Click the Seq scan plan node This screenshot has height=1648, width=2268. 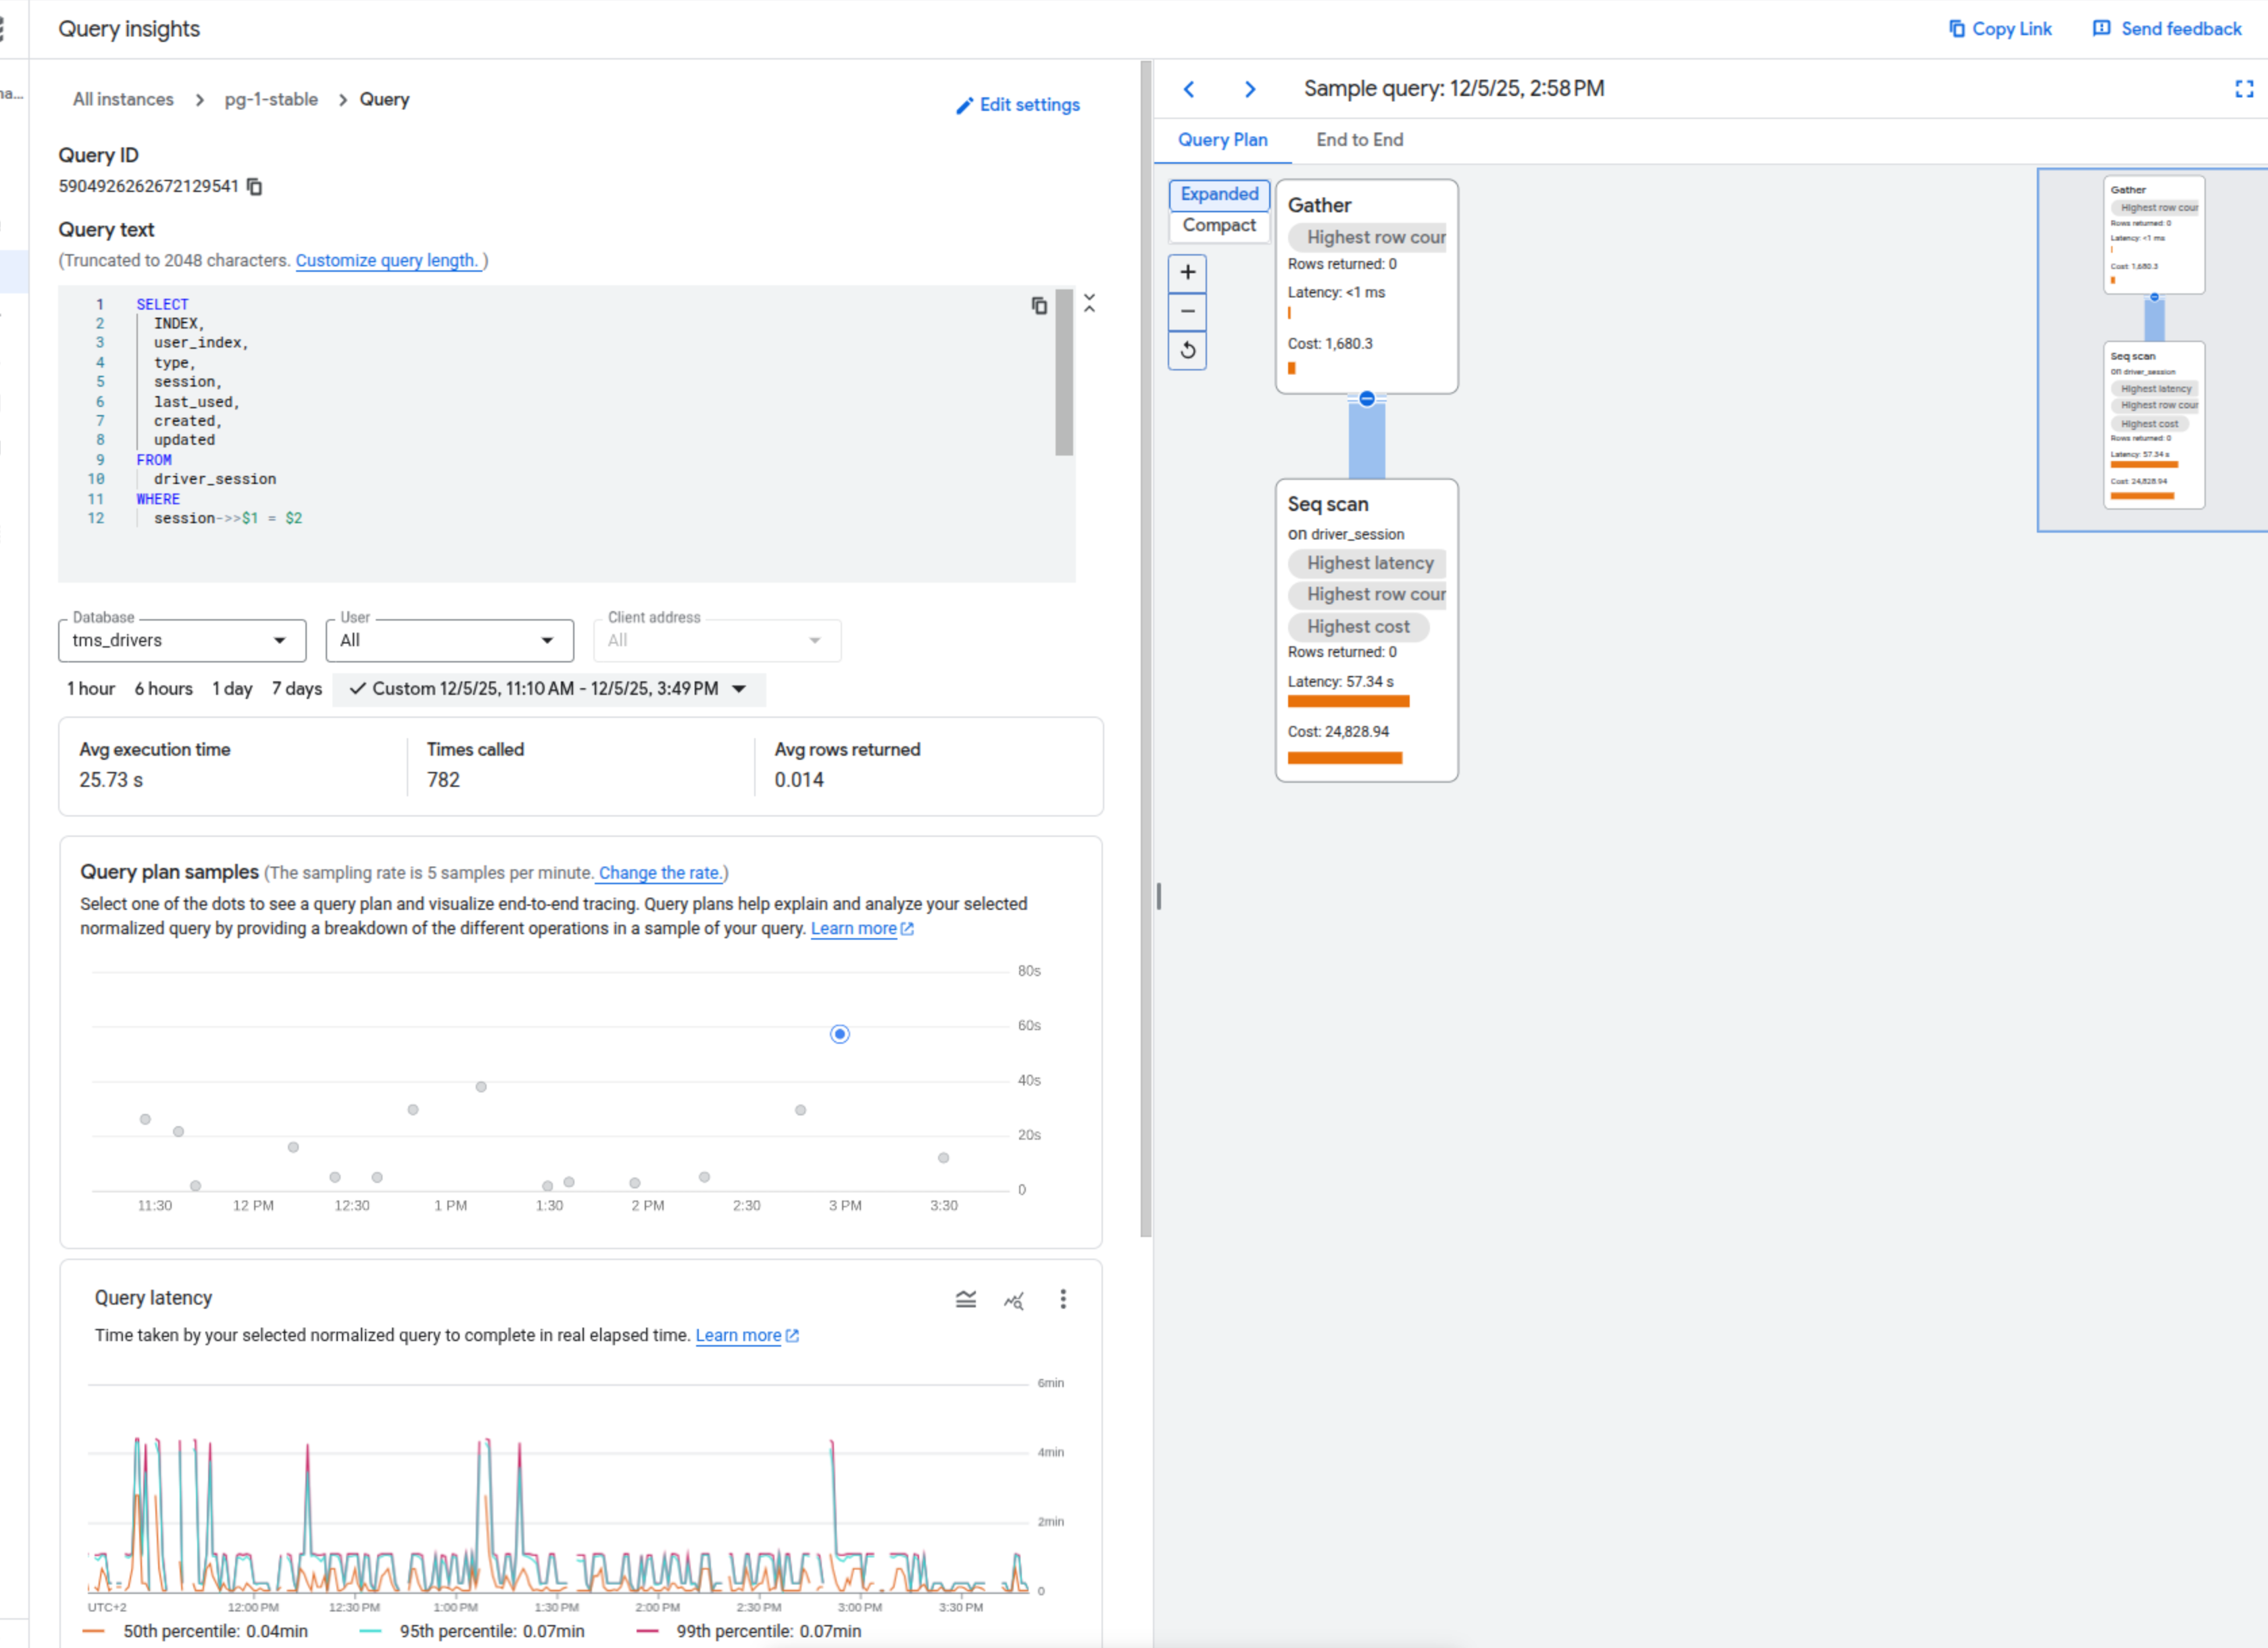pyautogui.click(x=1366, y=630)
